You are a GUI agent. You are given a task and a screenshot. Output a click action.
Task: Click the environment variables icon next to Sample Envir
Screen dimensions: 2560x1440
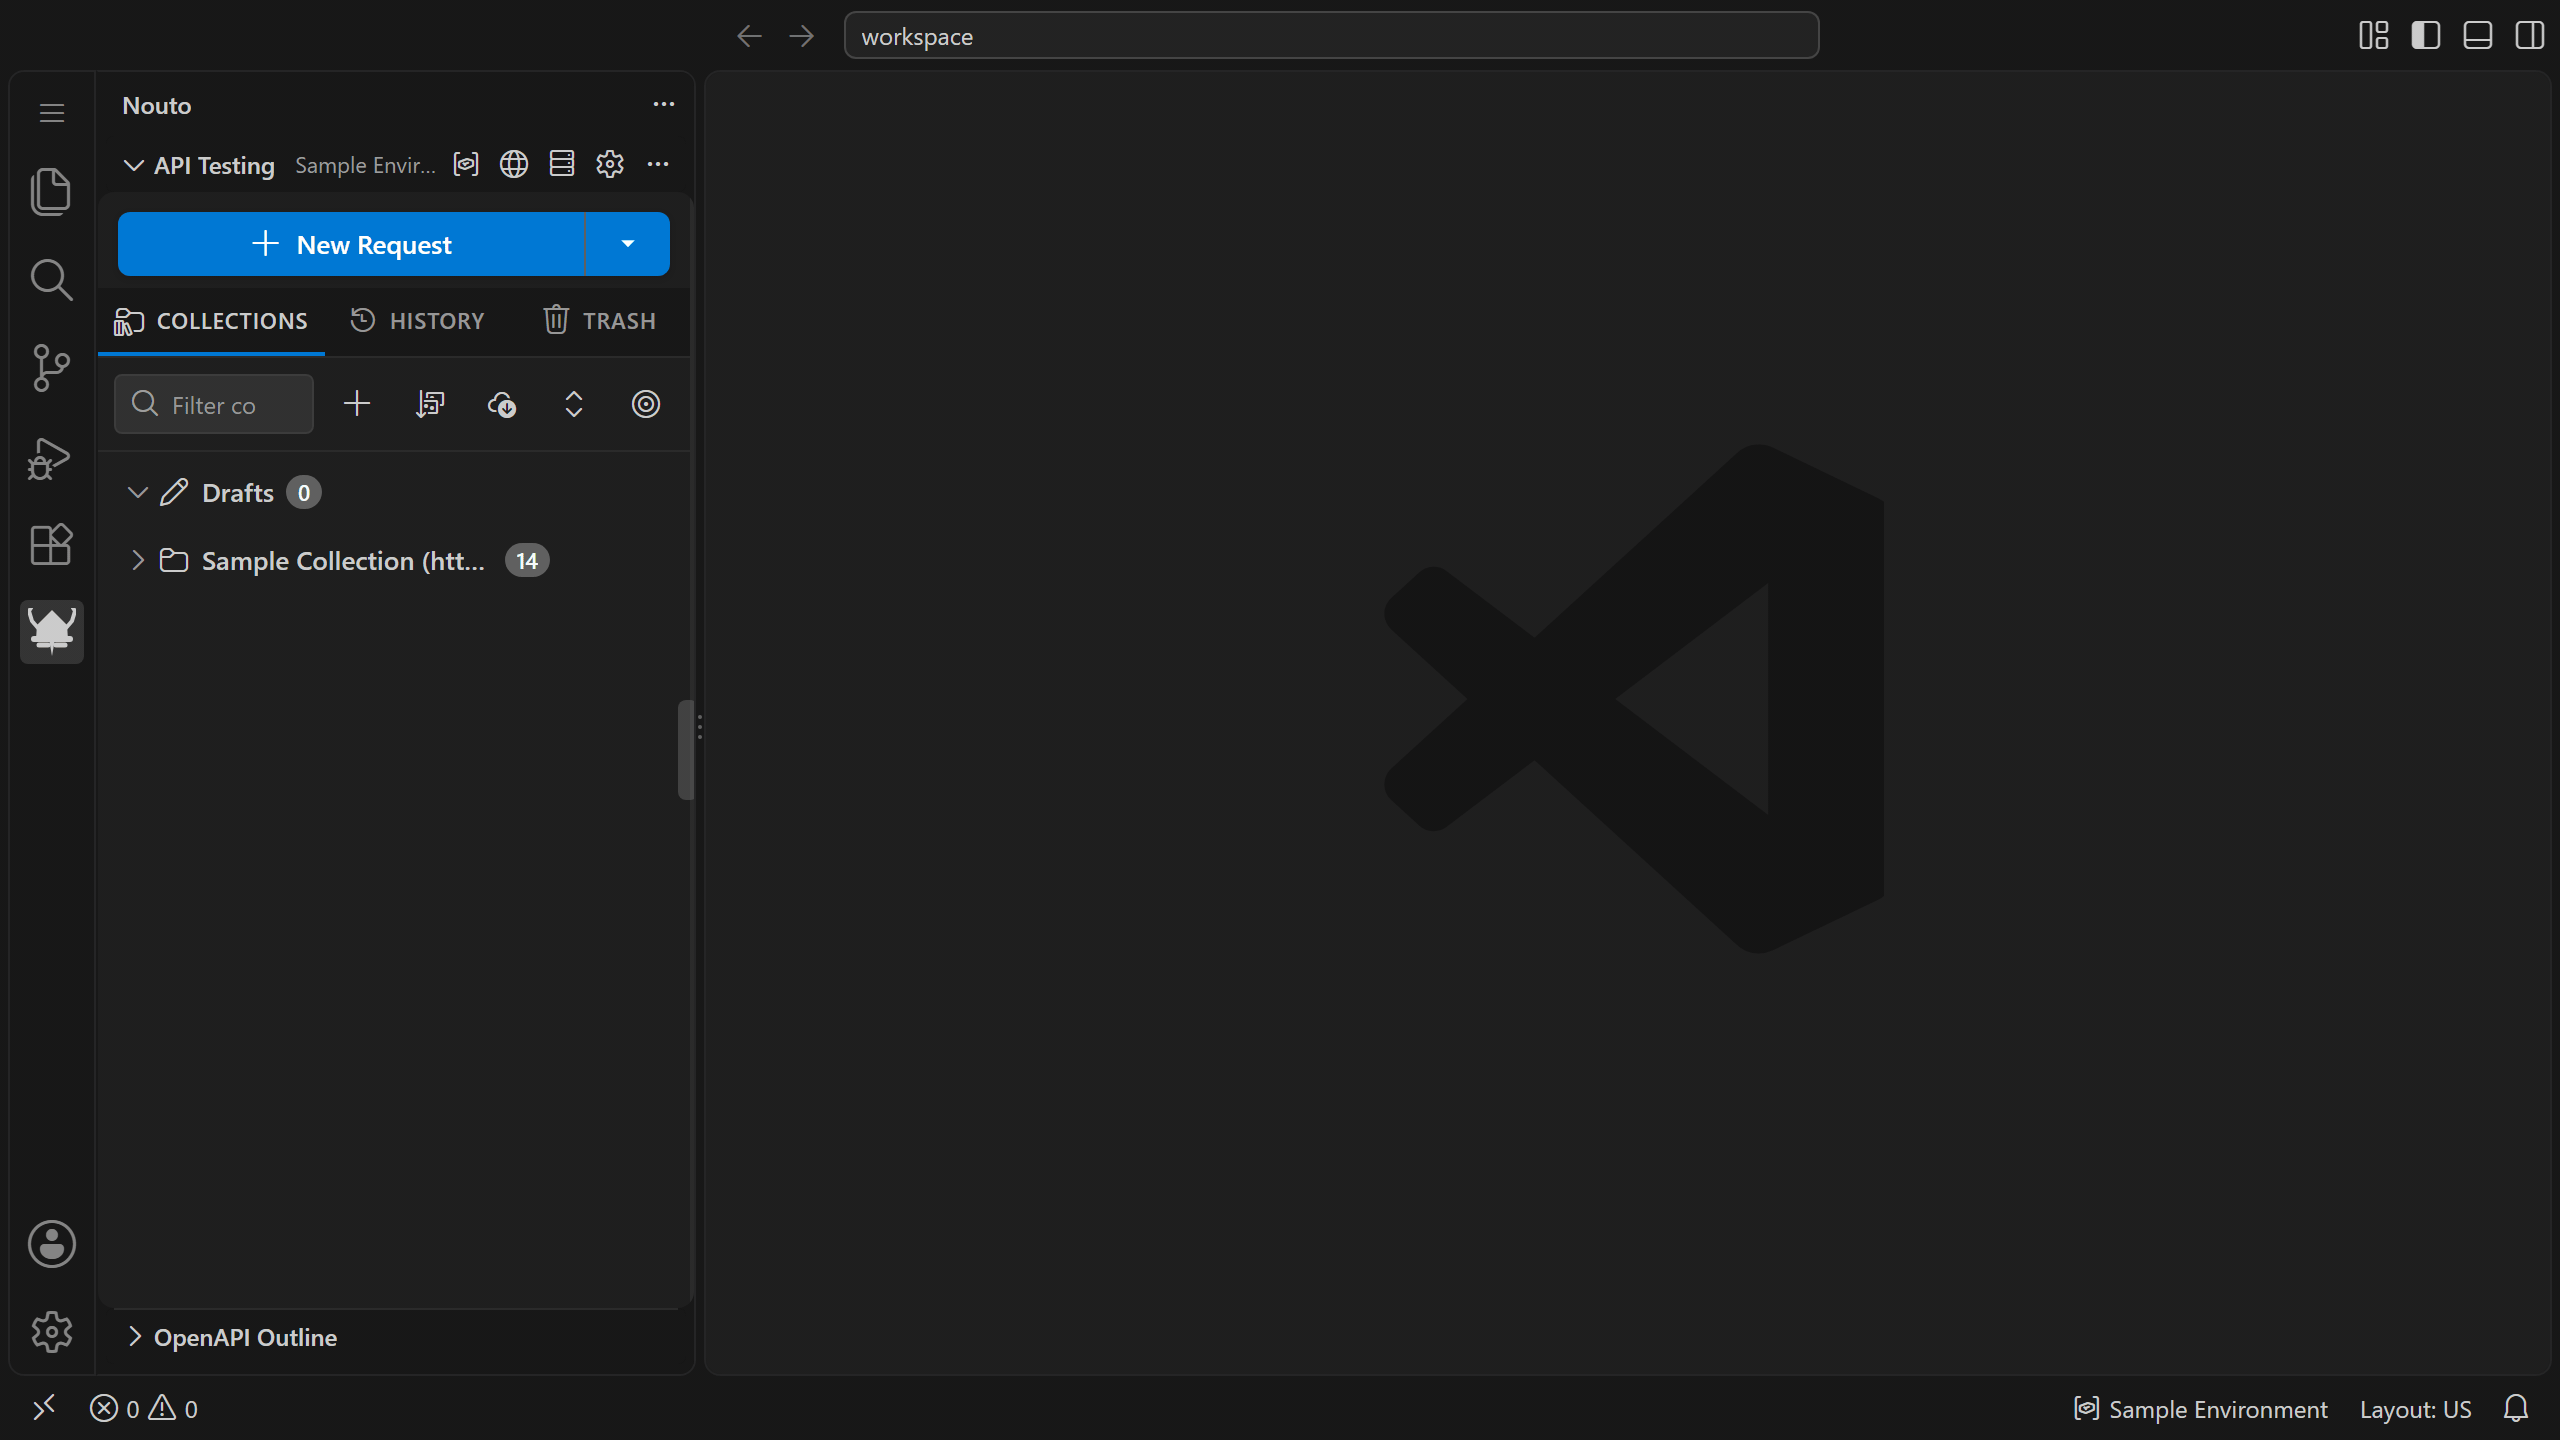click(x=466, y=164)
